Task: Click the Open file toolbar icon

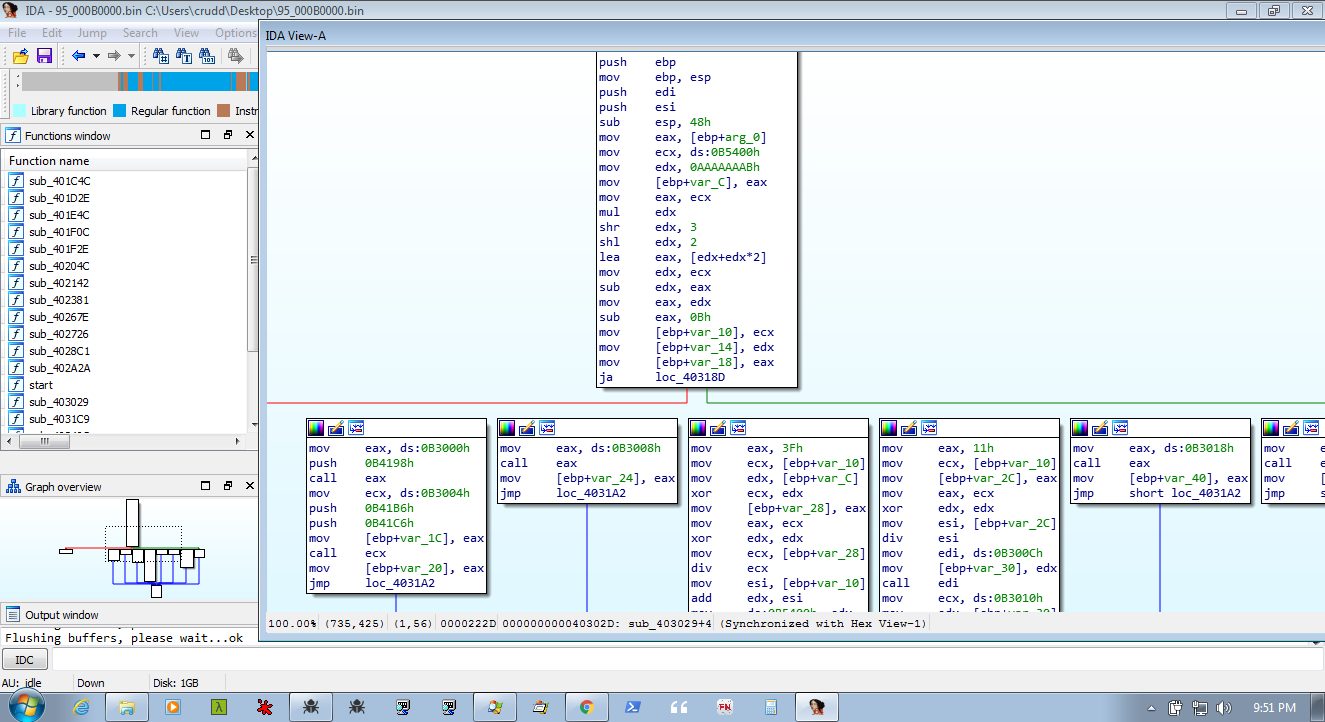Action: click(x=20, y=56)
